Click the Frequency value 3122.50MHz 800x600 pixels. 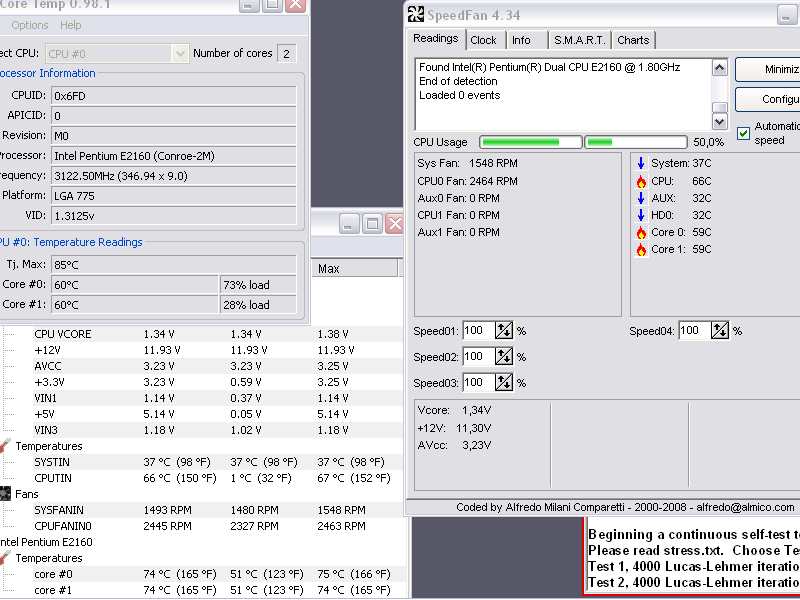(173, 176)
